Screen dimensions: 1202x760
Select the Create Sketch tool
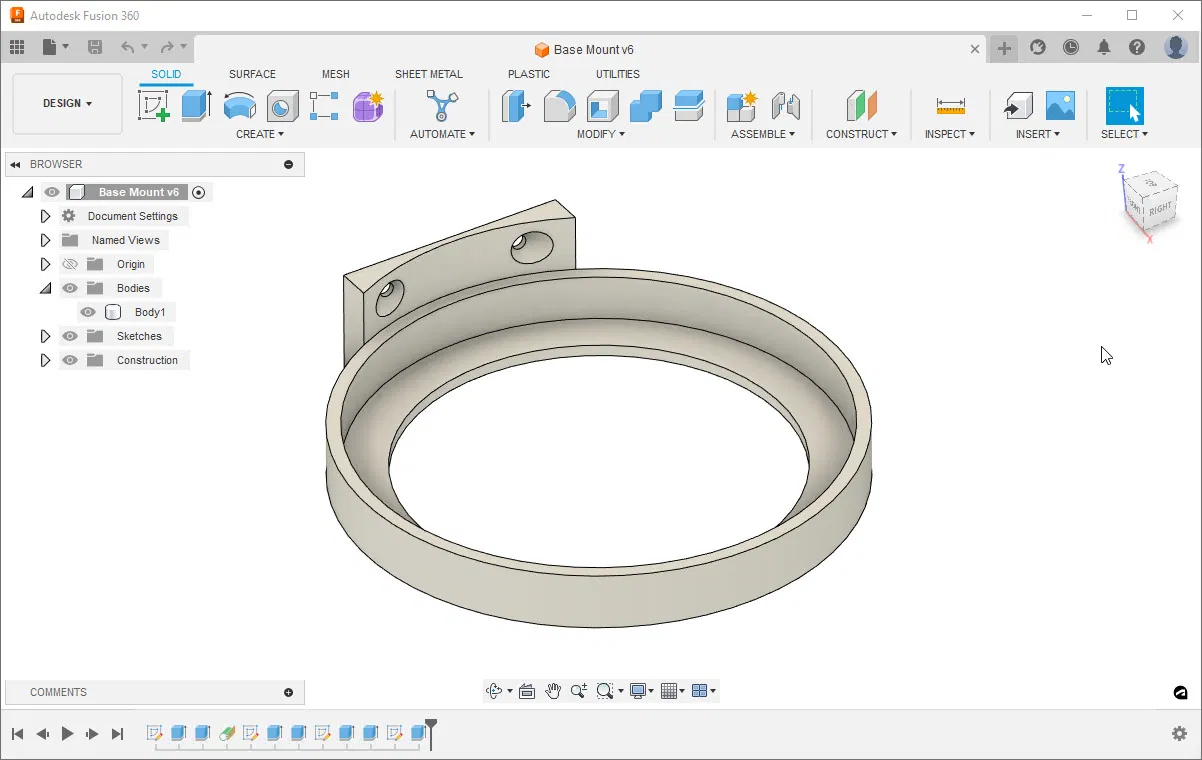point(154,105)
